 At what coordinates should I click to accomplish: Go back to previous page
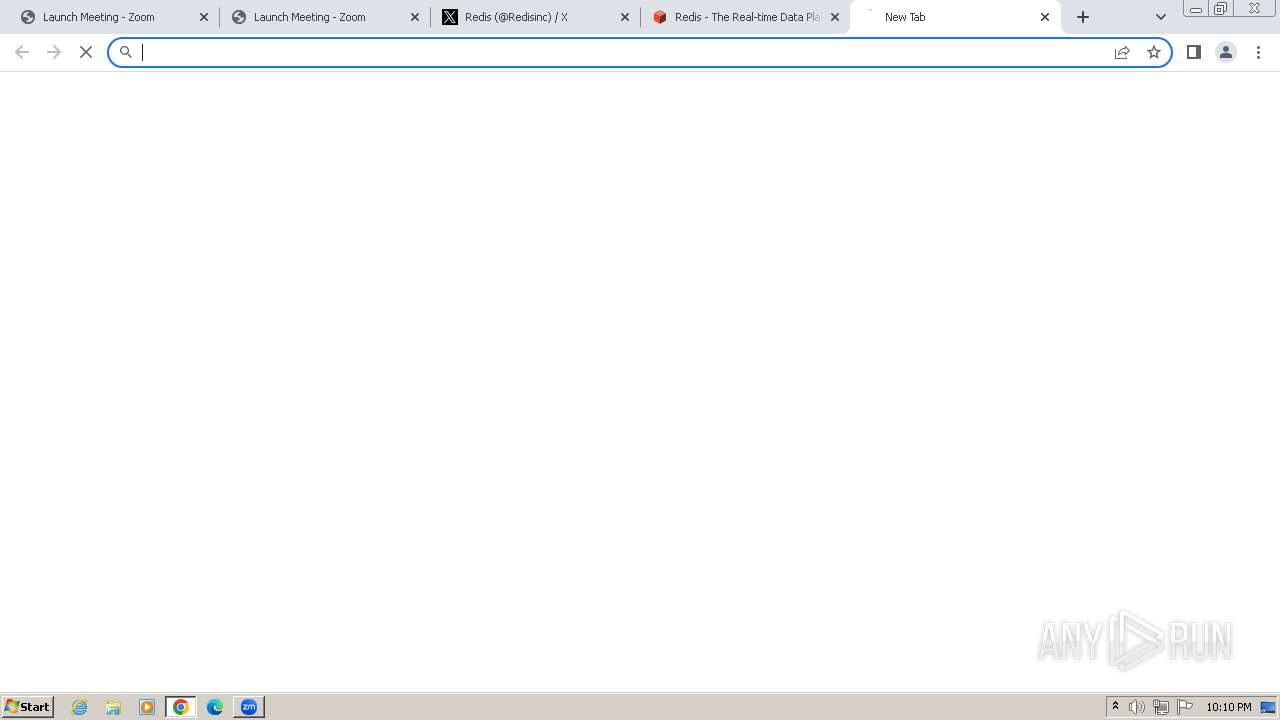point(22,52)
